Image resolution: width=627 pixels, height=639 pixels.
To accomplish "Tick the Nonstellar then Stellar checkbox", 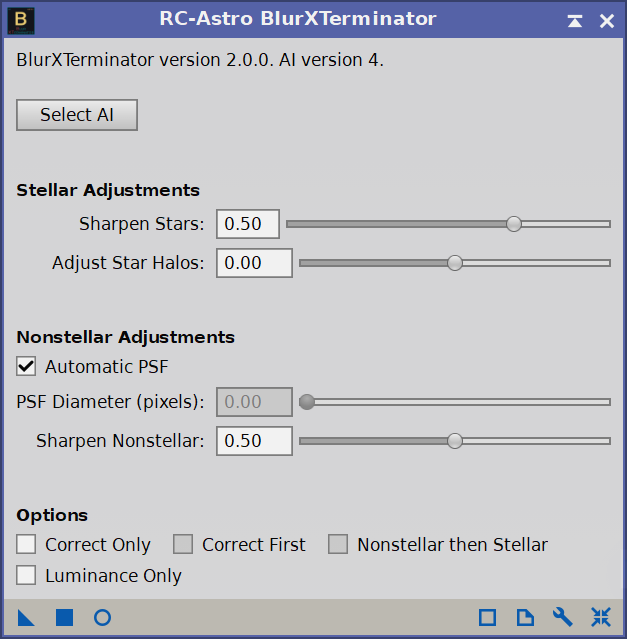I will point(338,545).
